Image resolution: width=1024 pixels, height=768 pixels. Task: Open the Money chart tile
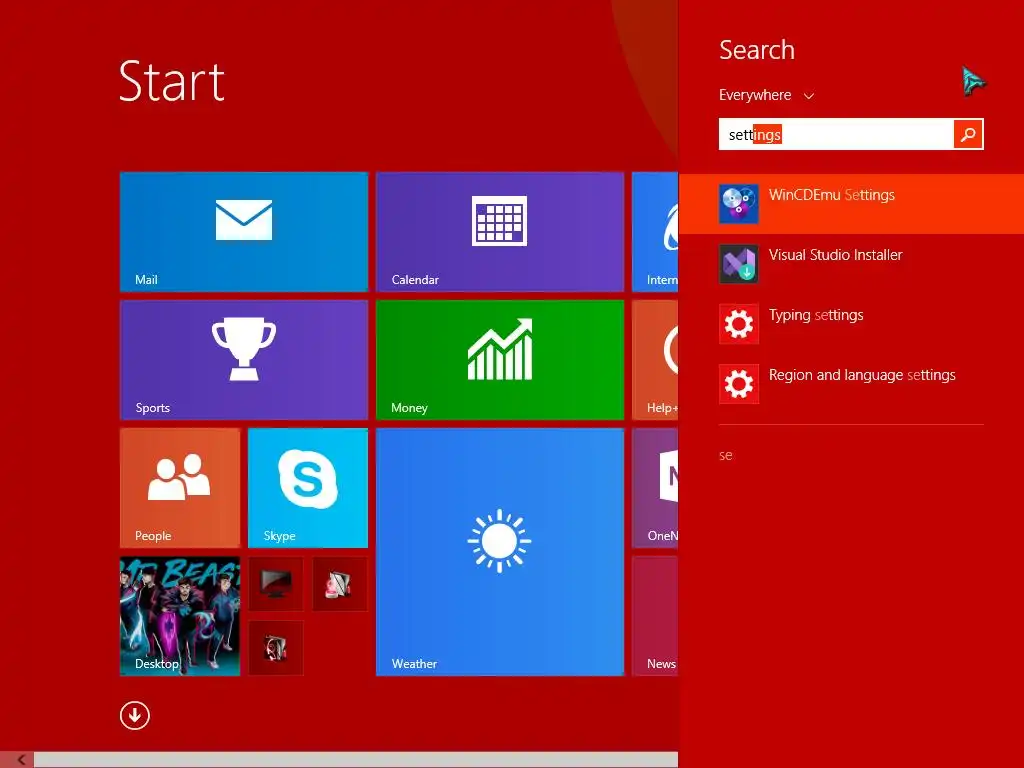(x=500, y=359)
